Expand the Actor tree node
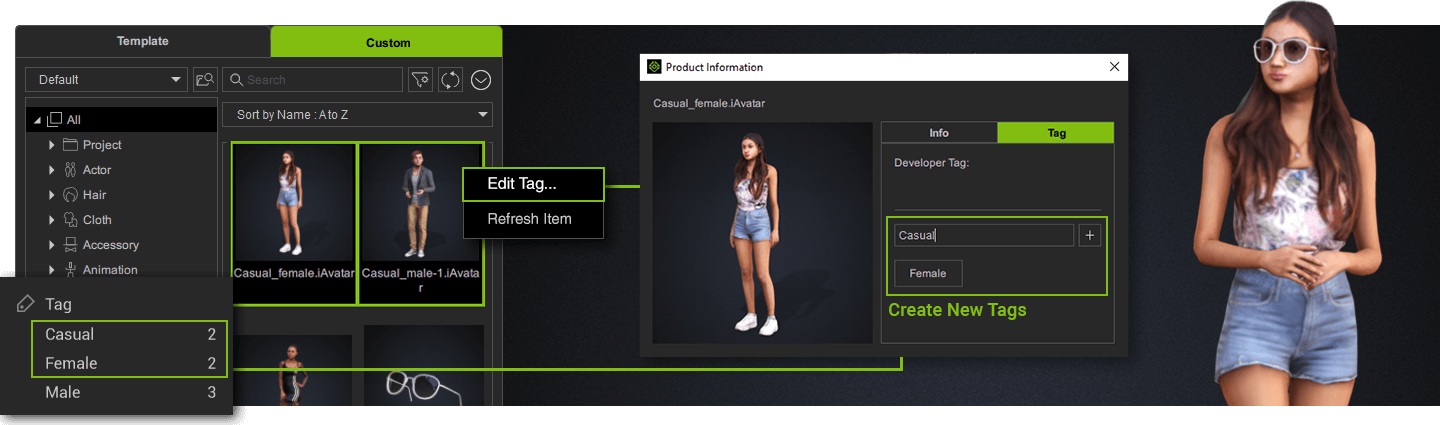 click(52, 170)
